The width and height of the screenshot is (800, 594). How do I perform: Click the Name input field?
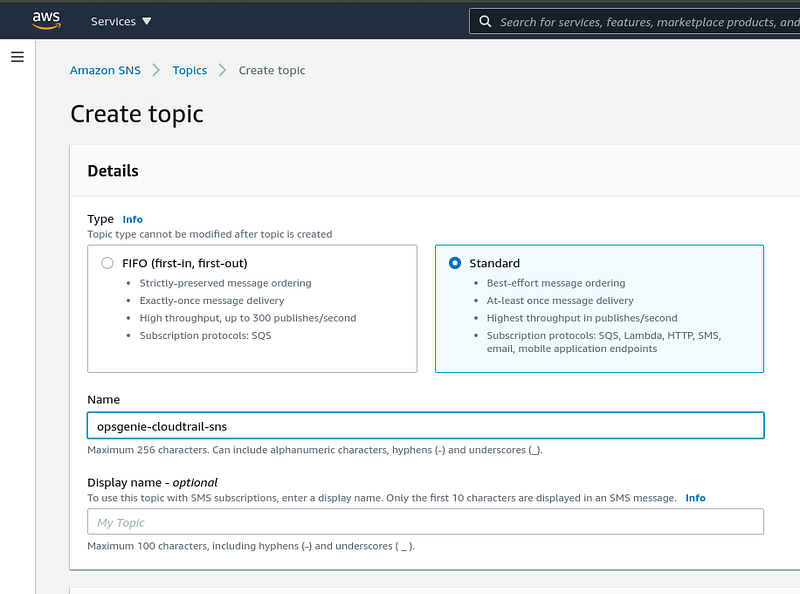click(426, 426)
